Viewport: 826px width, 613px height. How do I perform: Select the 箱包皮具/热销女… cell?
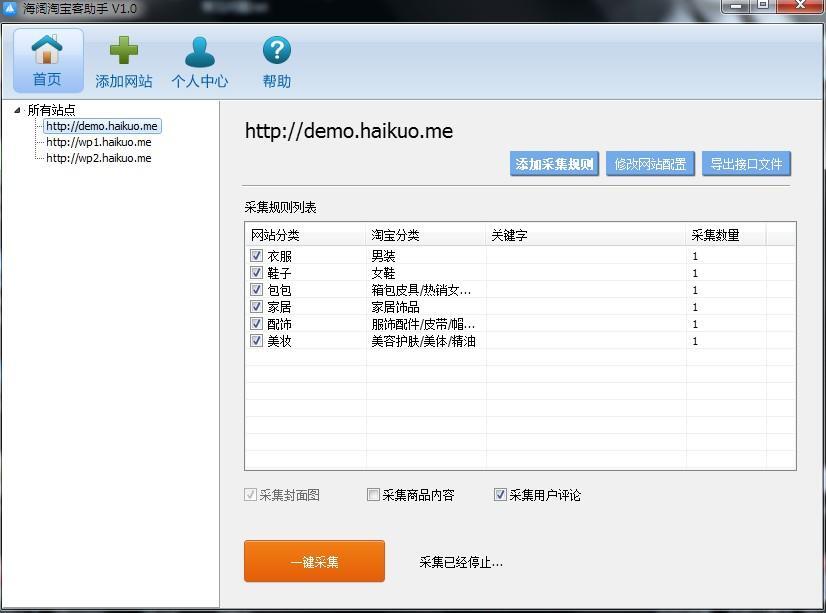[x=421, y=290]
